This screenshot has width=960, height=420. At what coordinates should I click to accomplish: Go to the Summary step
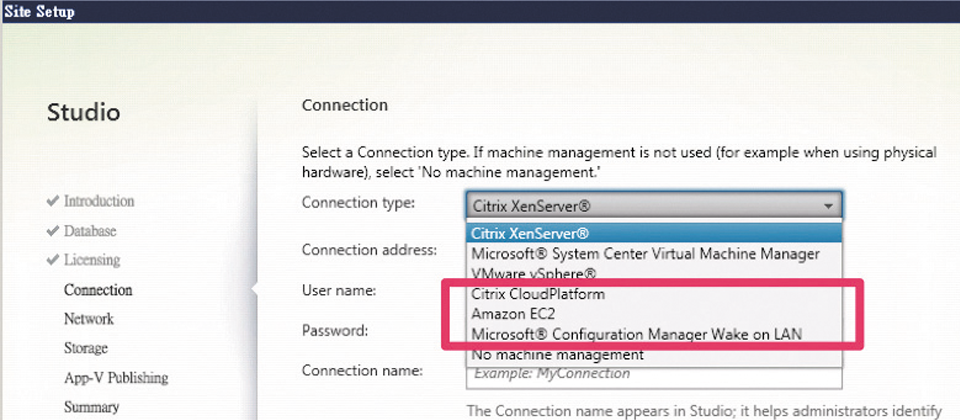click(x=92, y=407)
